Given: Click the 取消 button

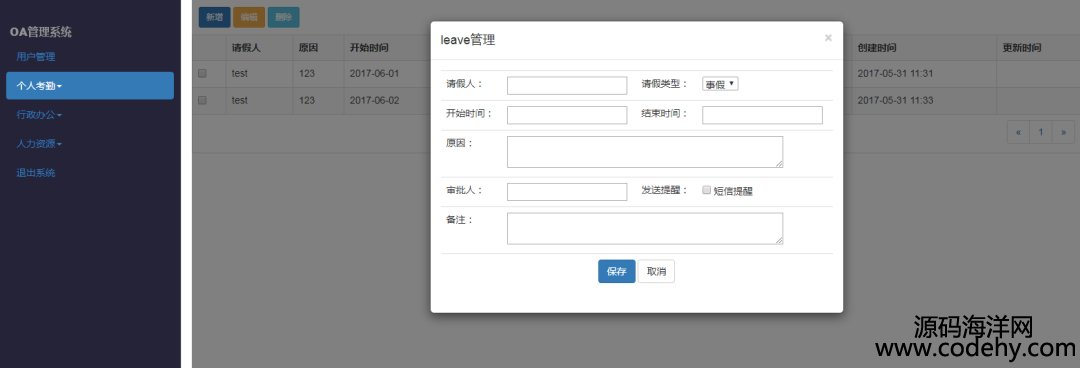Looking at the screenshot, I should [x=656, y=272].
